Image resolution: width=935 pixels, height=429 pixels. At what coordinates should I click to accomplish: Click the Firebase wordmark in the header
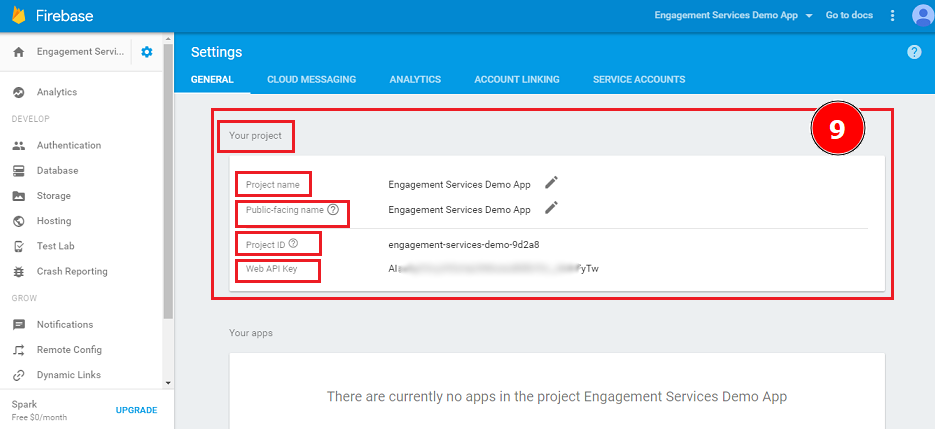tap(64, 16)
